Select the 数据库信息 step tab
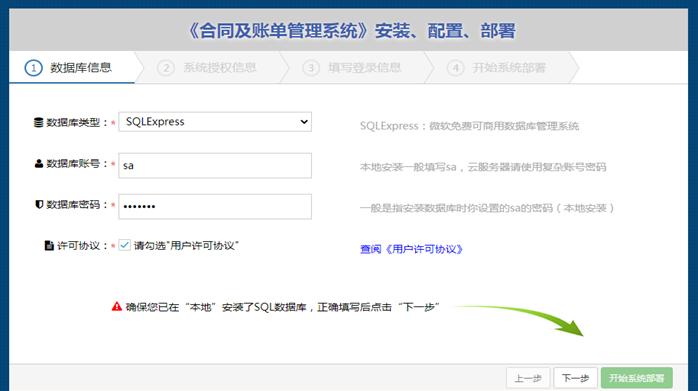The height and width of the screenshot is (391, 698). tap(72, 68)
